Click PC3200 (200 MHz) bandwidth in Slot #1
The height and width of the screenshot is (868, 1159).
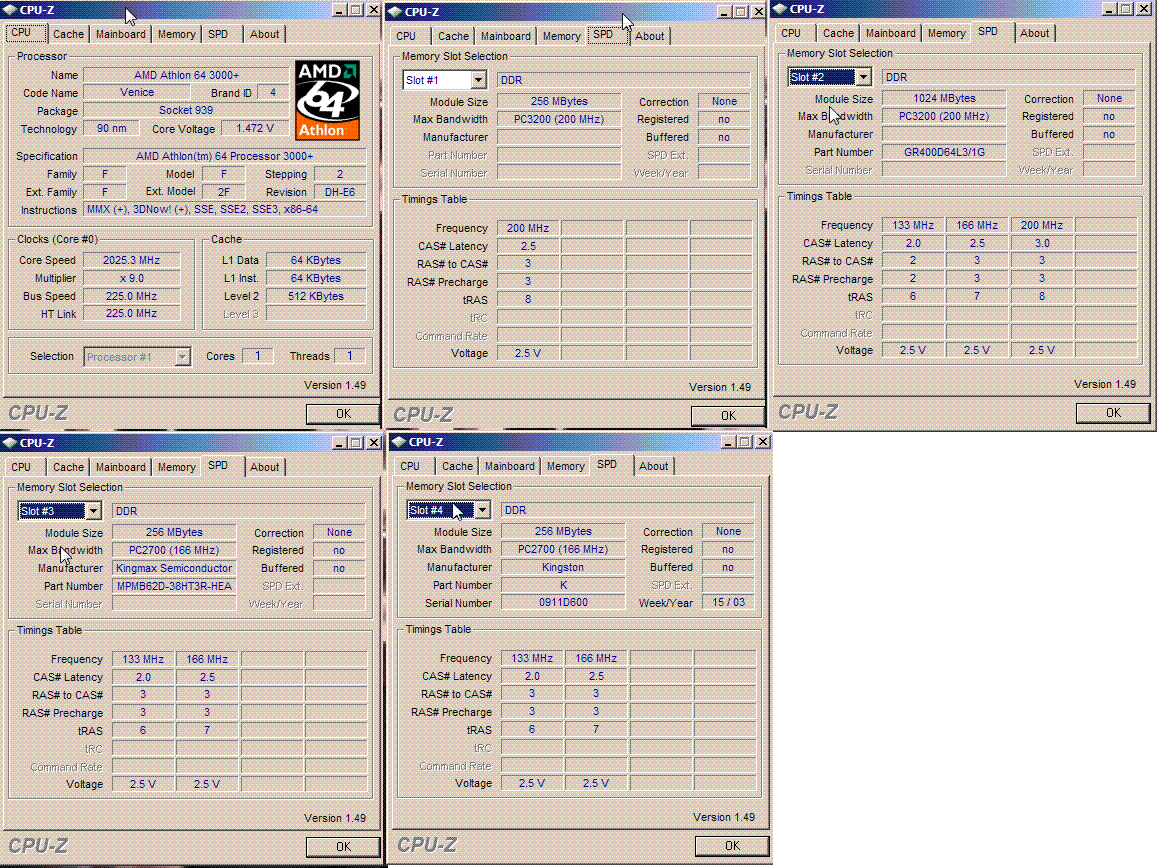click(x=559, y=119)
